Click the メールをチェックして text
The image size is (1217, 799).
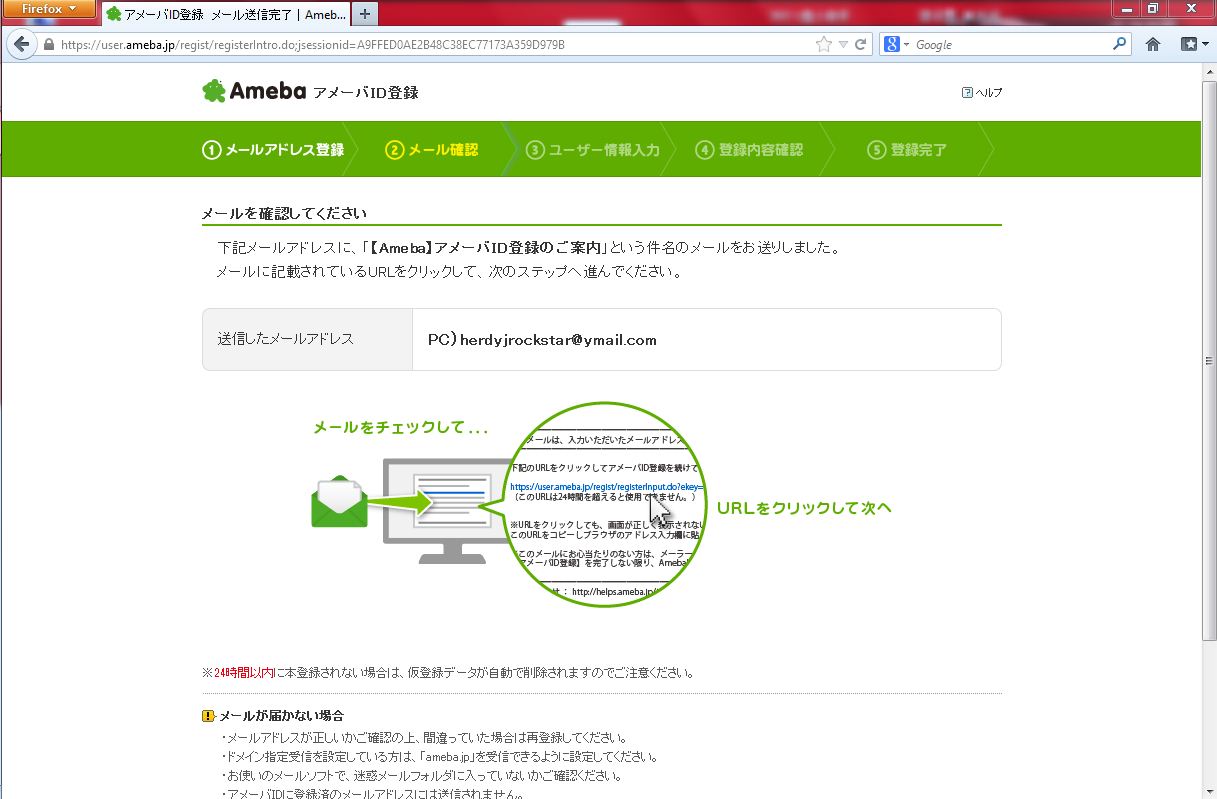pos(401,428)
